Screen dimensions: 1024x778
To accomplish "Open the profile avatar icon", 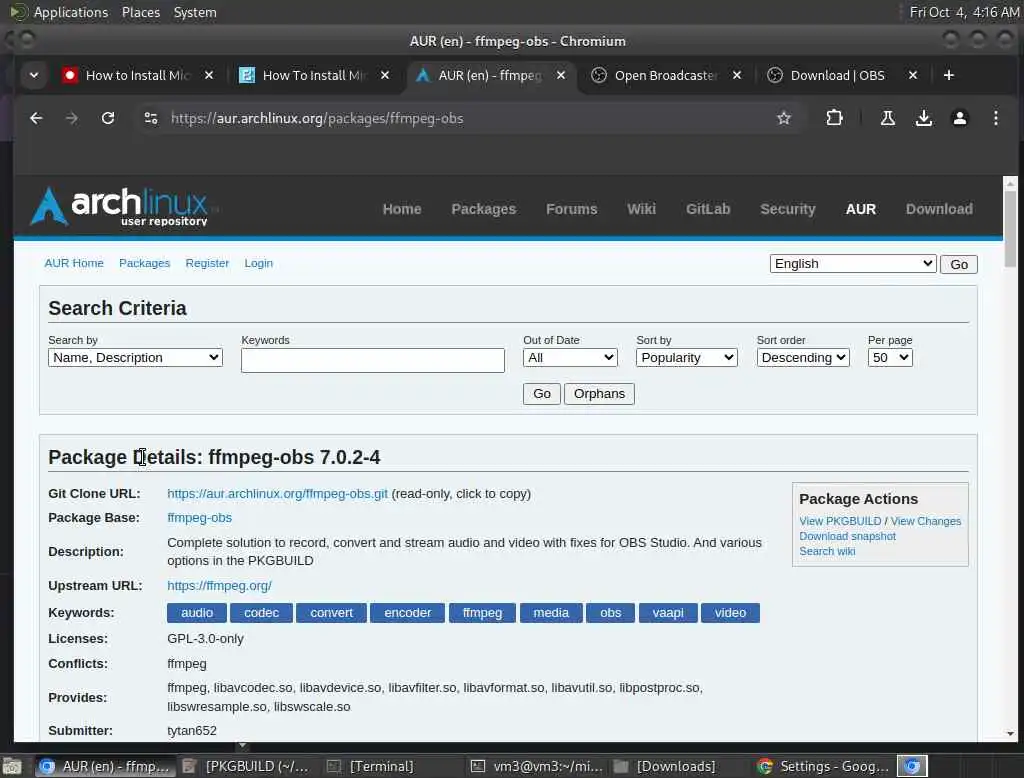I will [x=959, y=118].
